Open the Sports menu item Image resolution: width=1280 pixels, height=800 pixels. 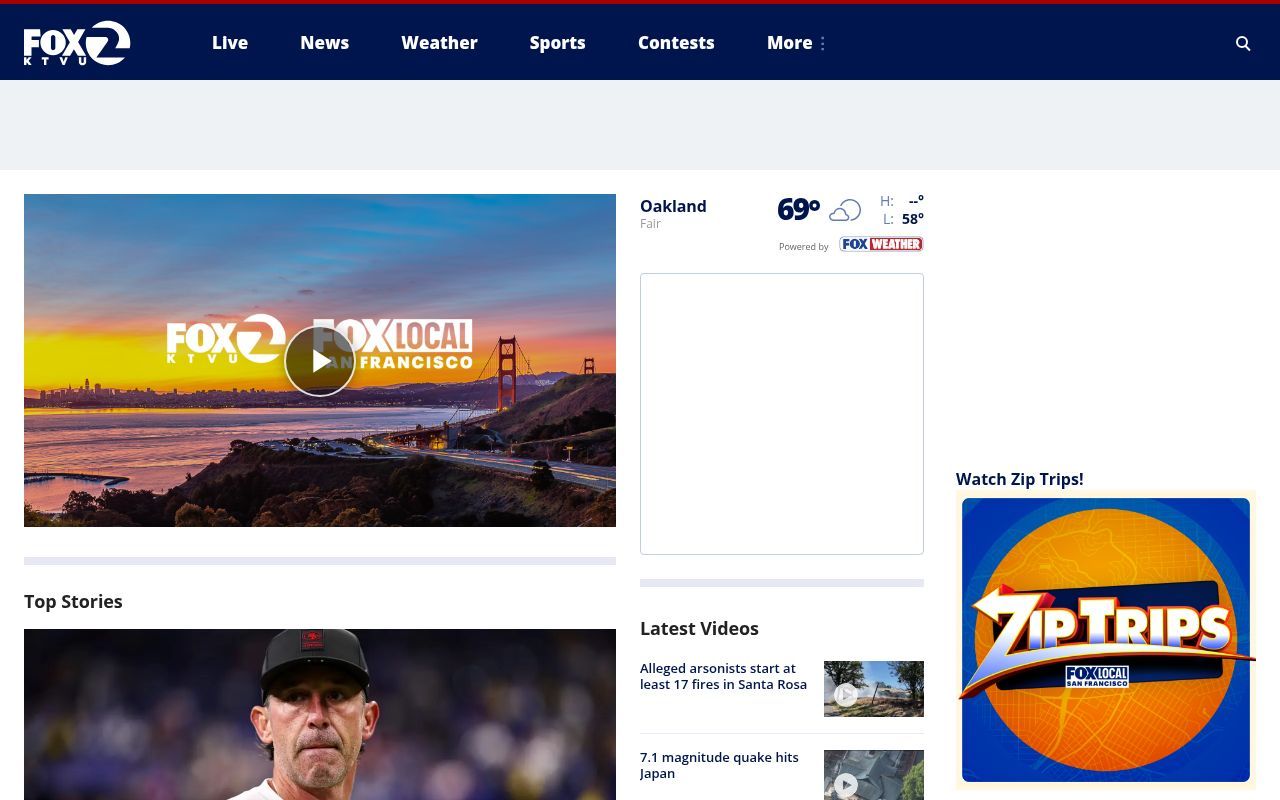[x=558, y=43]
